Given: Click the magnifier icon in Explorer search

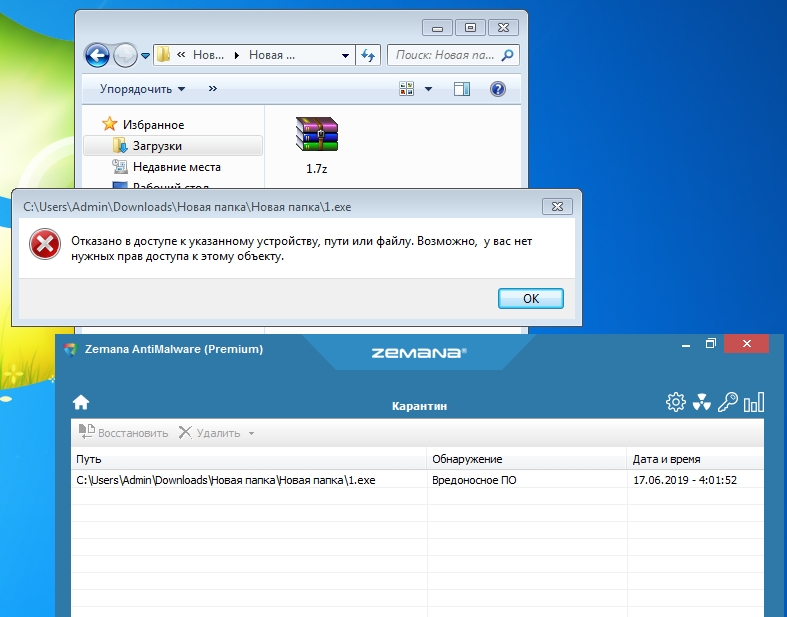Looking at the screenshot, I should pyautogui.click(x=508, y=55).
